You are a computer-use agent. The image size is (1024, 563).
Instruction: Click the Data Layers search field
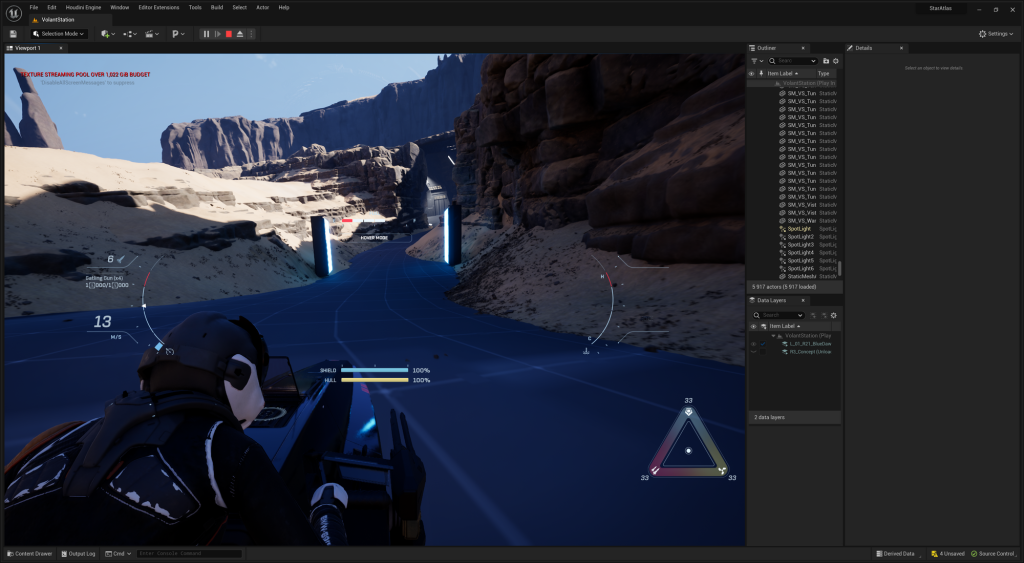click(x=778, y=315)
